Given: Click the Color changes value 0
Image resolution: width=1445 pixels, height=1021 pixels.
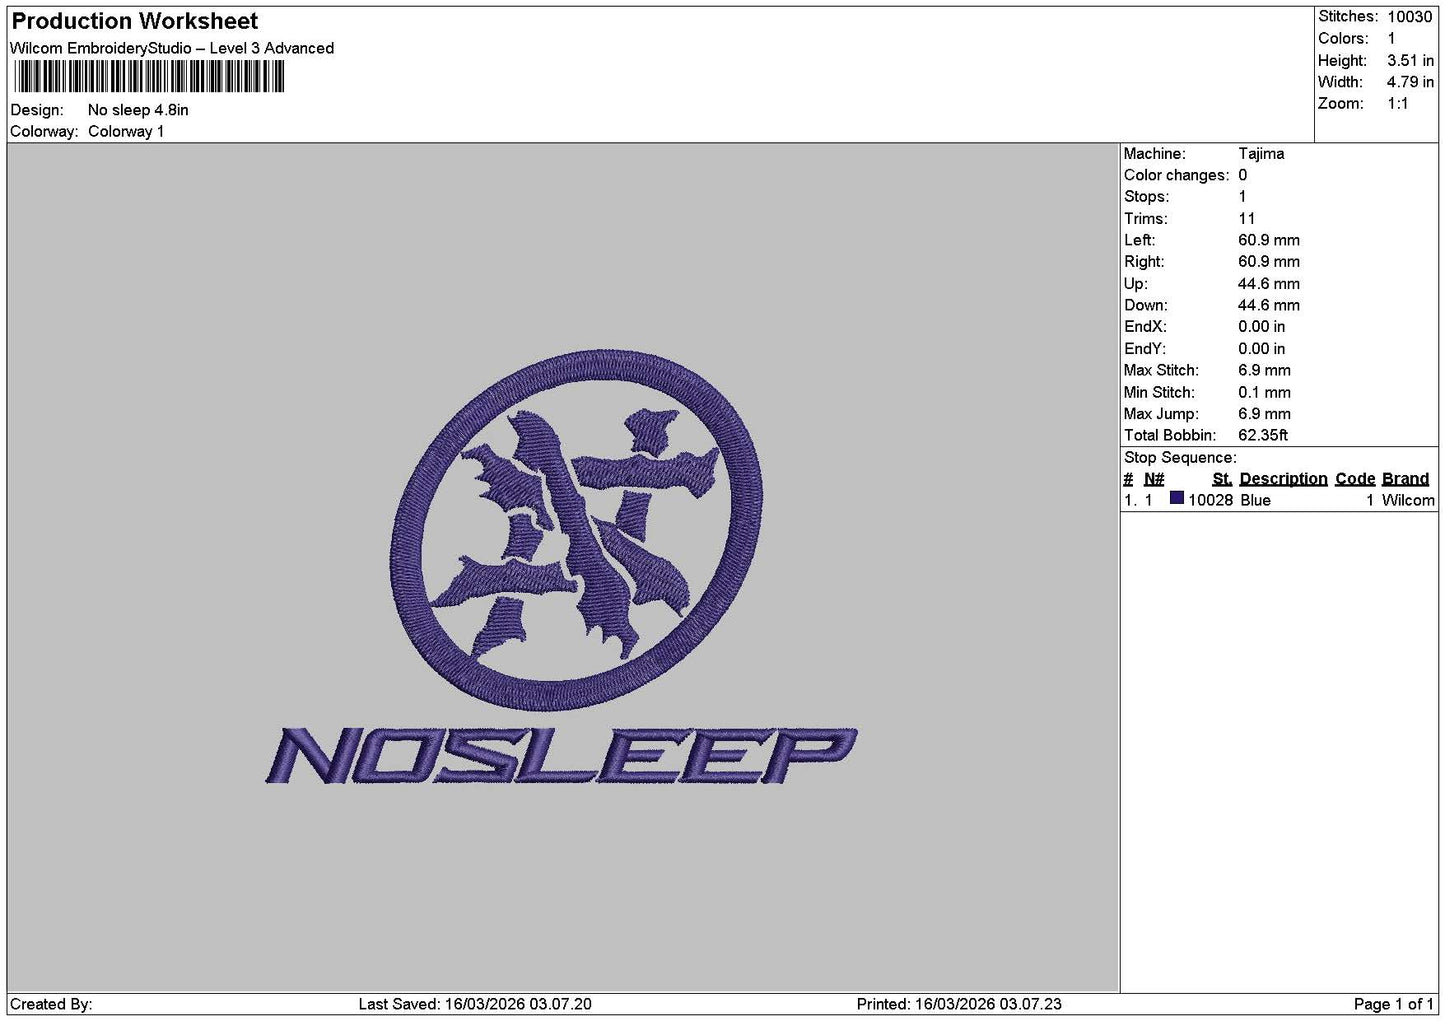Looking at the screenshot, I should pyautogui.click(x=1243, y=175).
